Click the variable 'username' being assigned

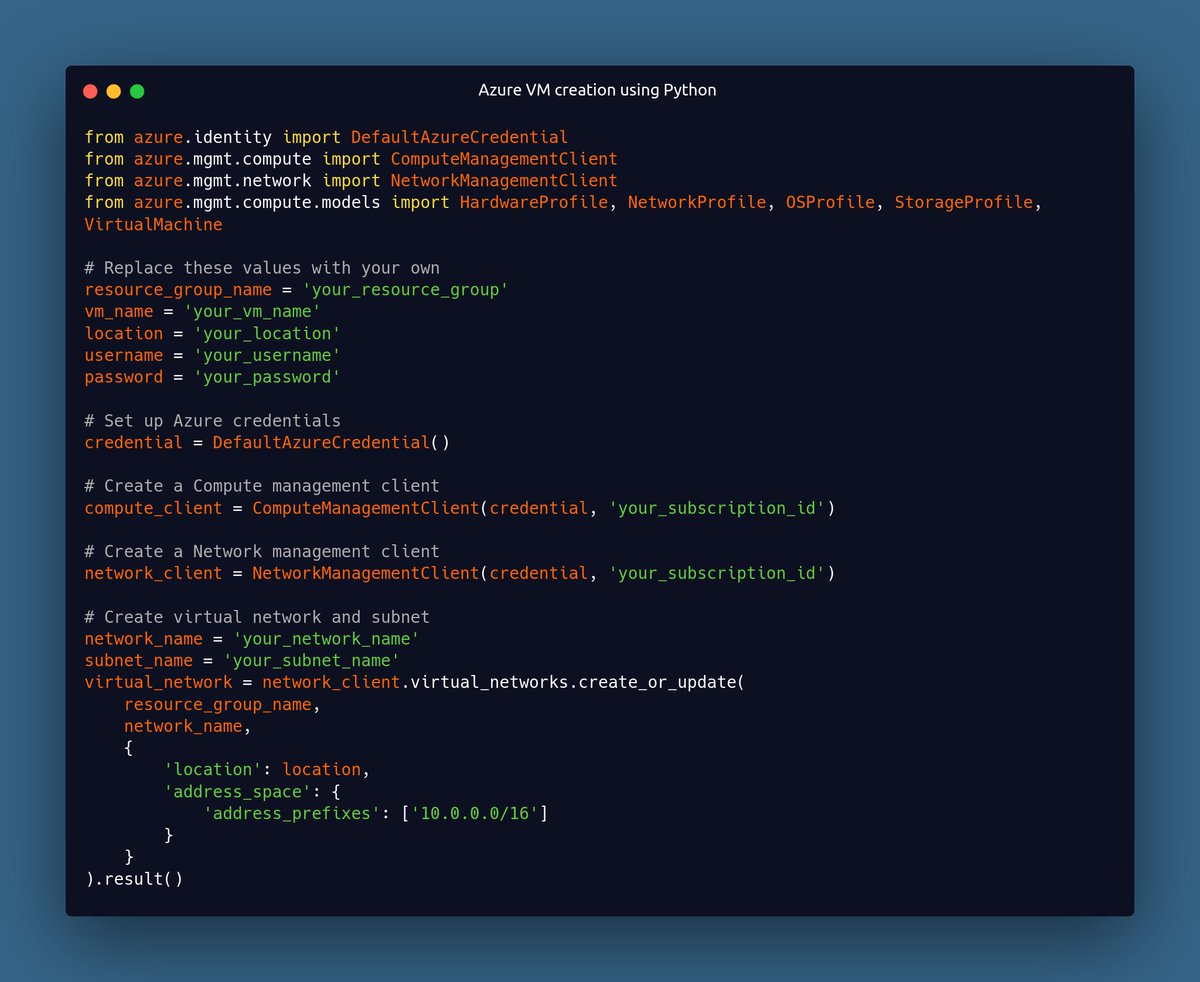124,356
